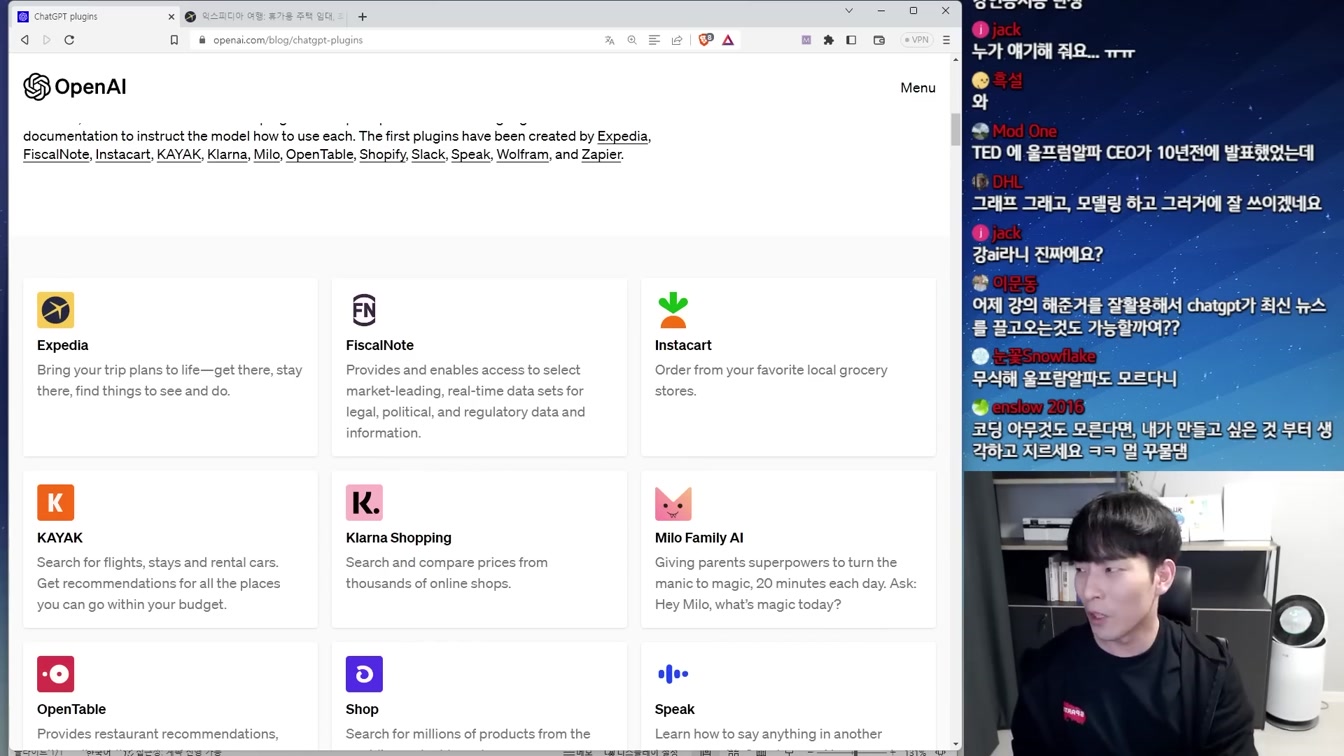This screenshot has width=1344, height=756.
Task: Follow the Instacart link in the paragraph
Action: [x=123, y=154]
